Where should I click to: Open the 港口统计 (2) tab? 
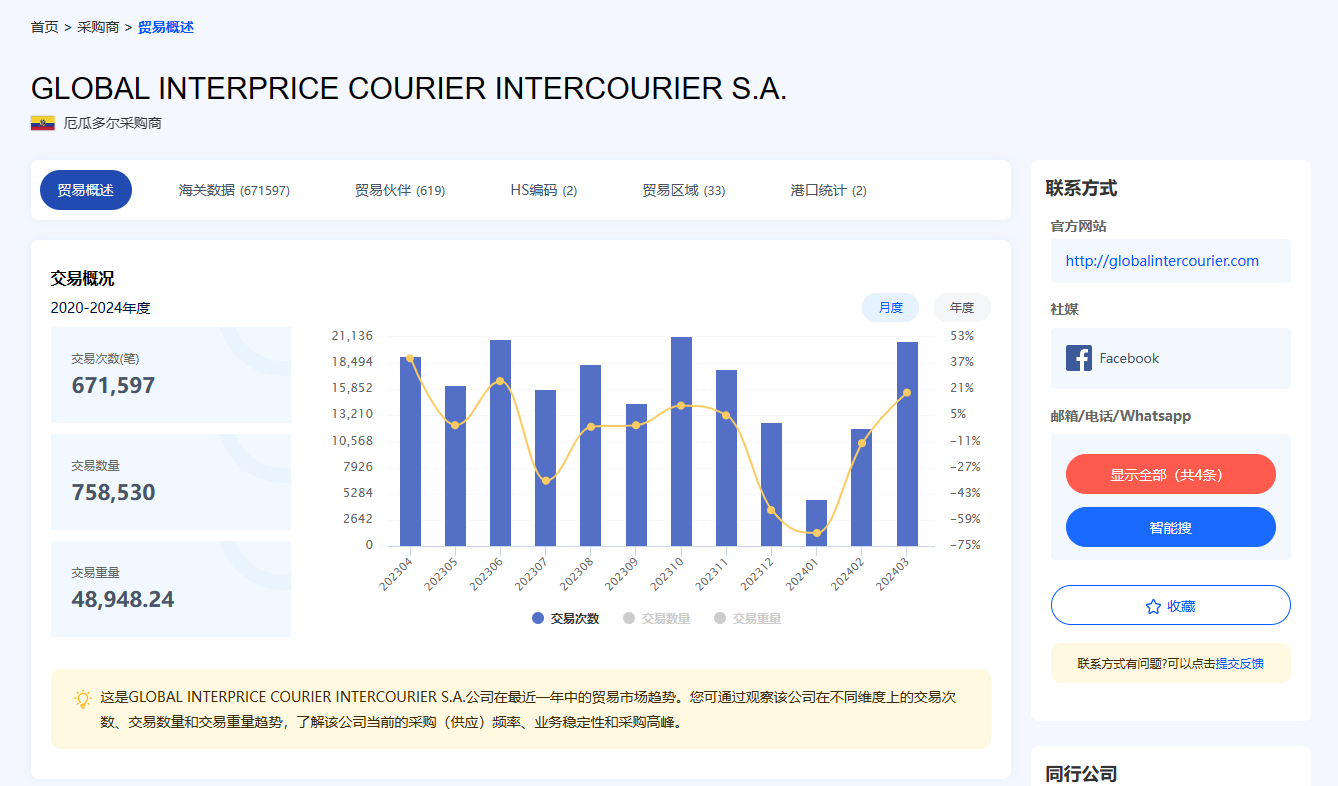(x=828, y=190)
